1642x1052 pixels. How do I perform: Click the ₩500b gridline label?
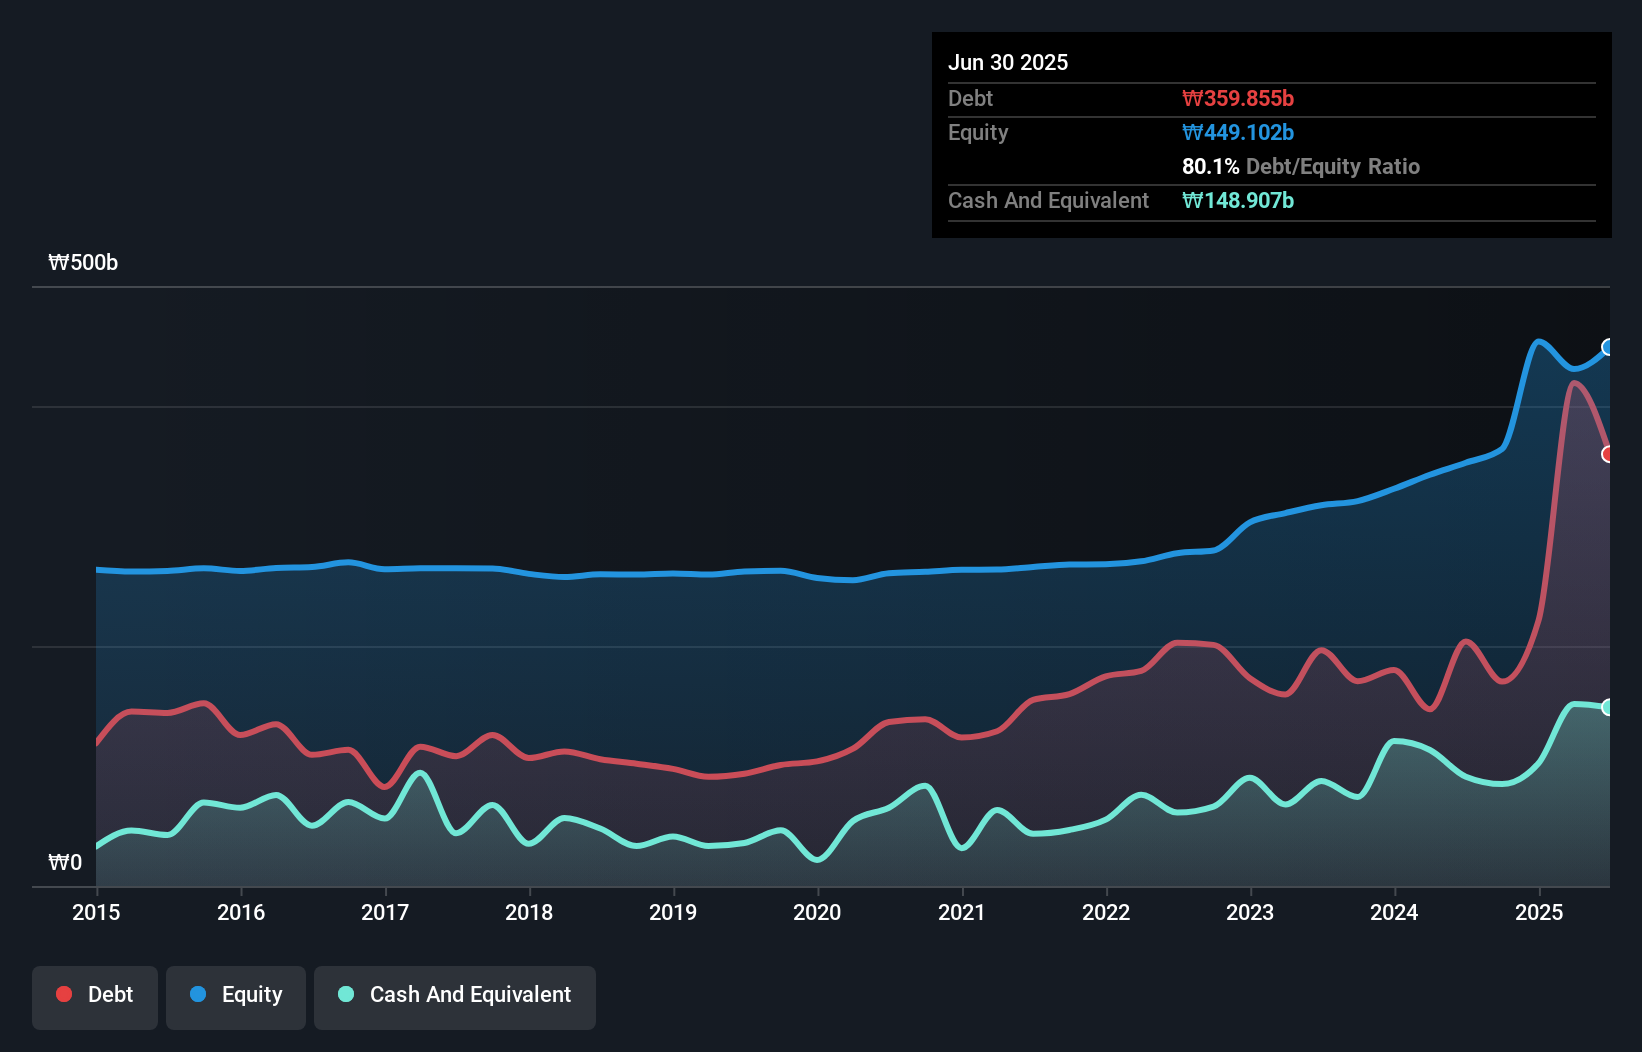click(x=83, y=262)
